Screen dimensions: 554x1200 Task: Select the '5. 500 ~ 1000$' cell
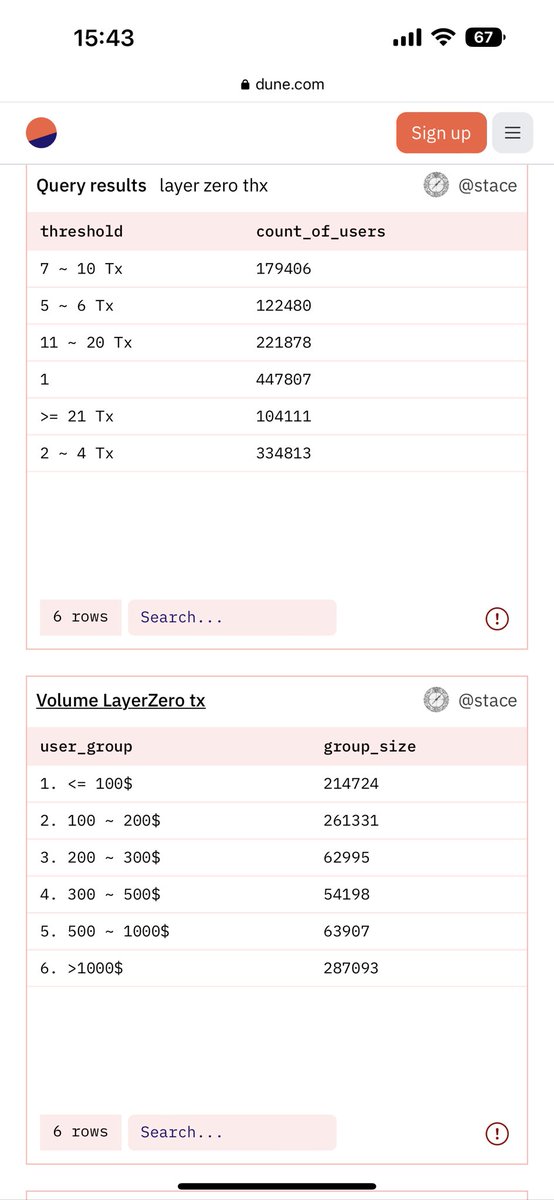pos(105,931)
